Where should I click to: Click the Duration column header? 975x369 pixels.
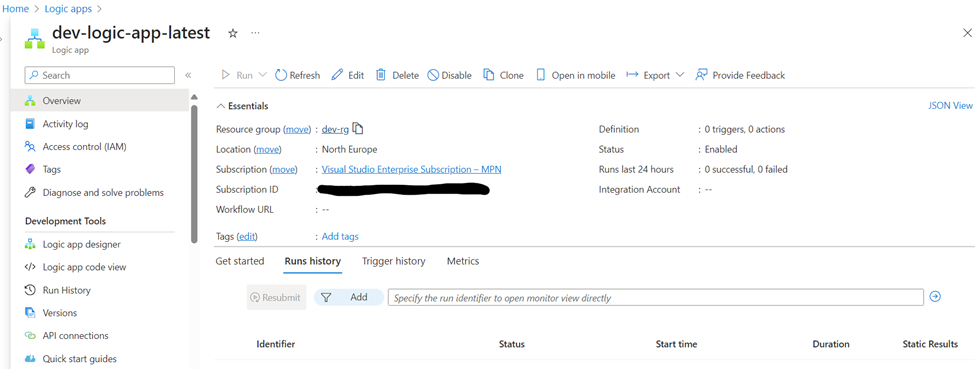point(831,344)
